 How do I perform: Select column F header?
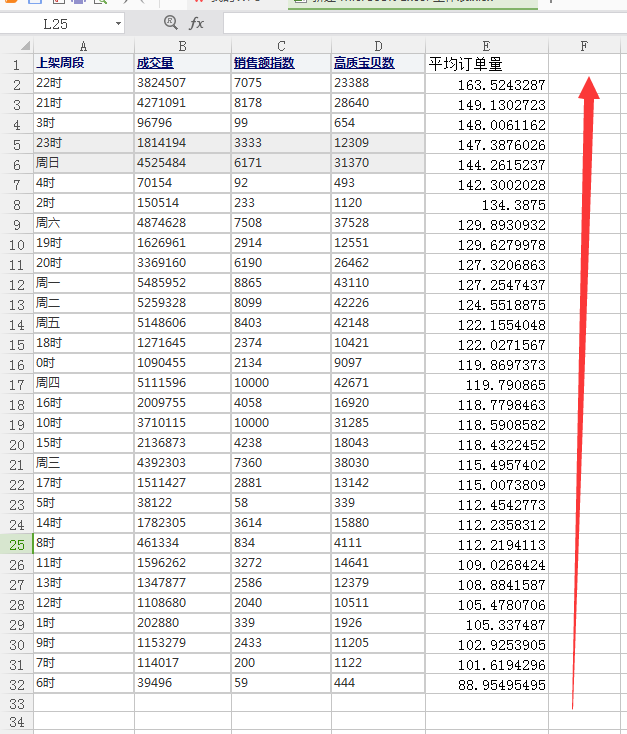584,45
